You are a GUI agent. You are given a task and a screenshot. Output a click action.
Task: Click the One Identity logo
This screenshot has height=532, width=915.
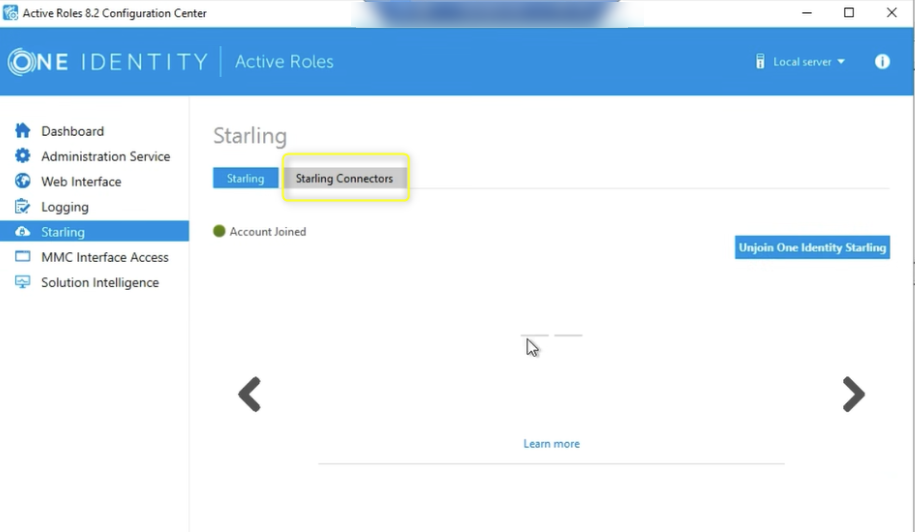tap(108, 62)
